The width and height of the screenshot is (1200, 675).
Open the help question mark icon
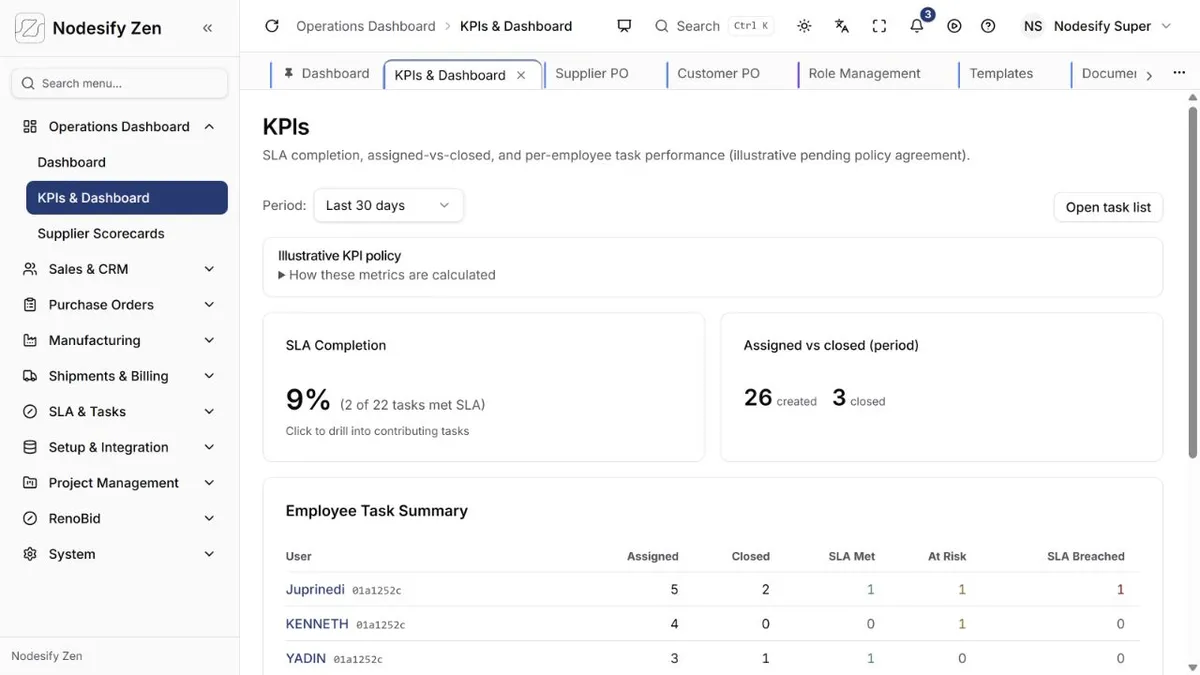click(x=988, y=26)
